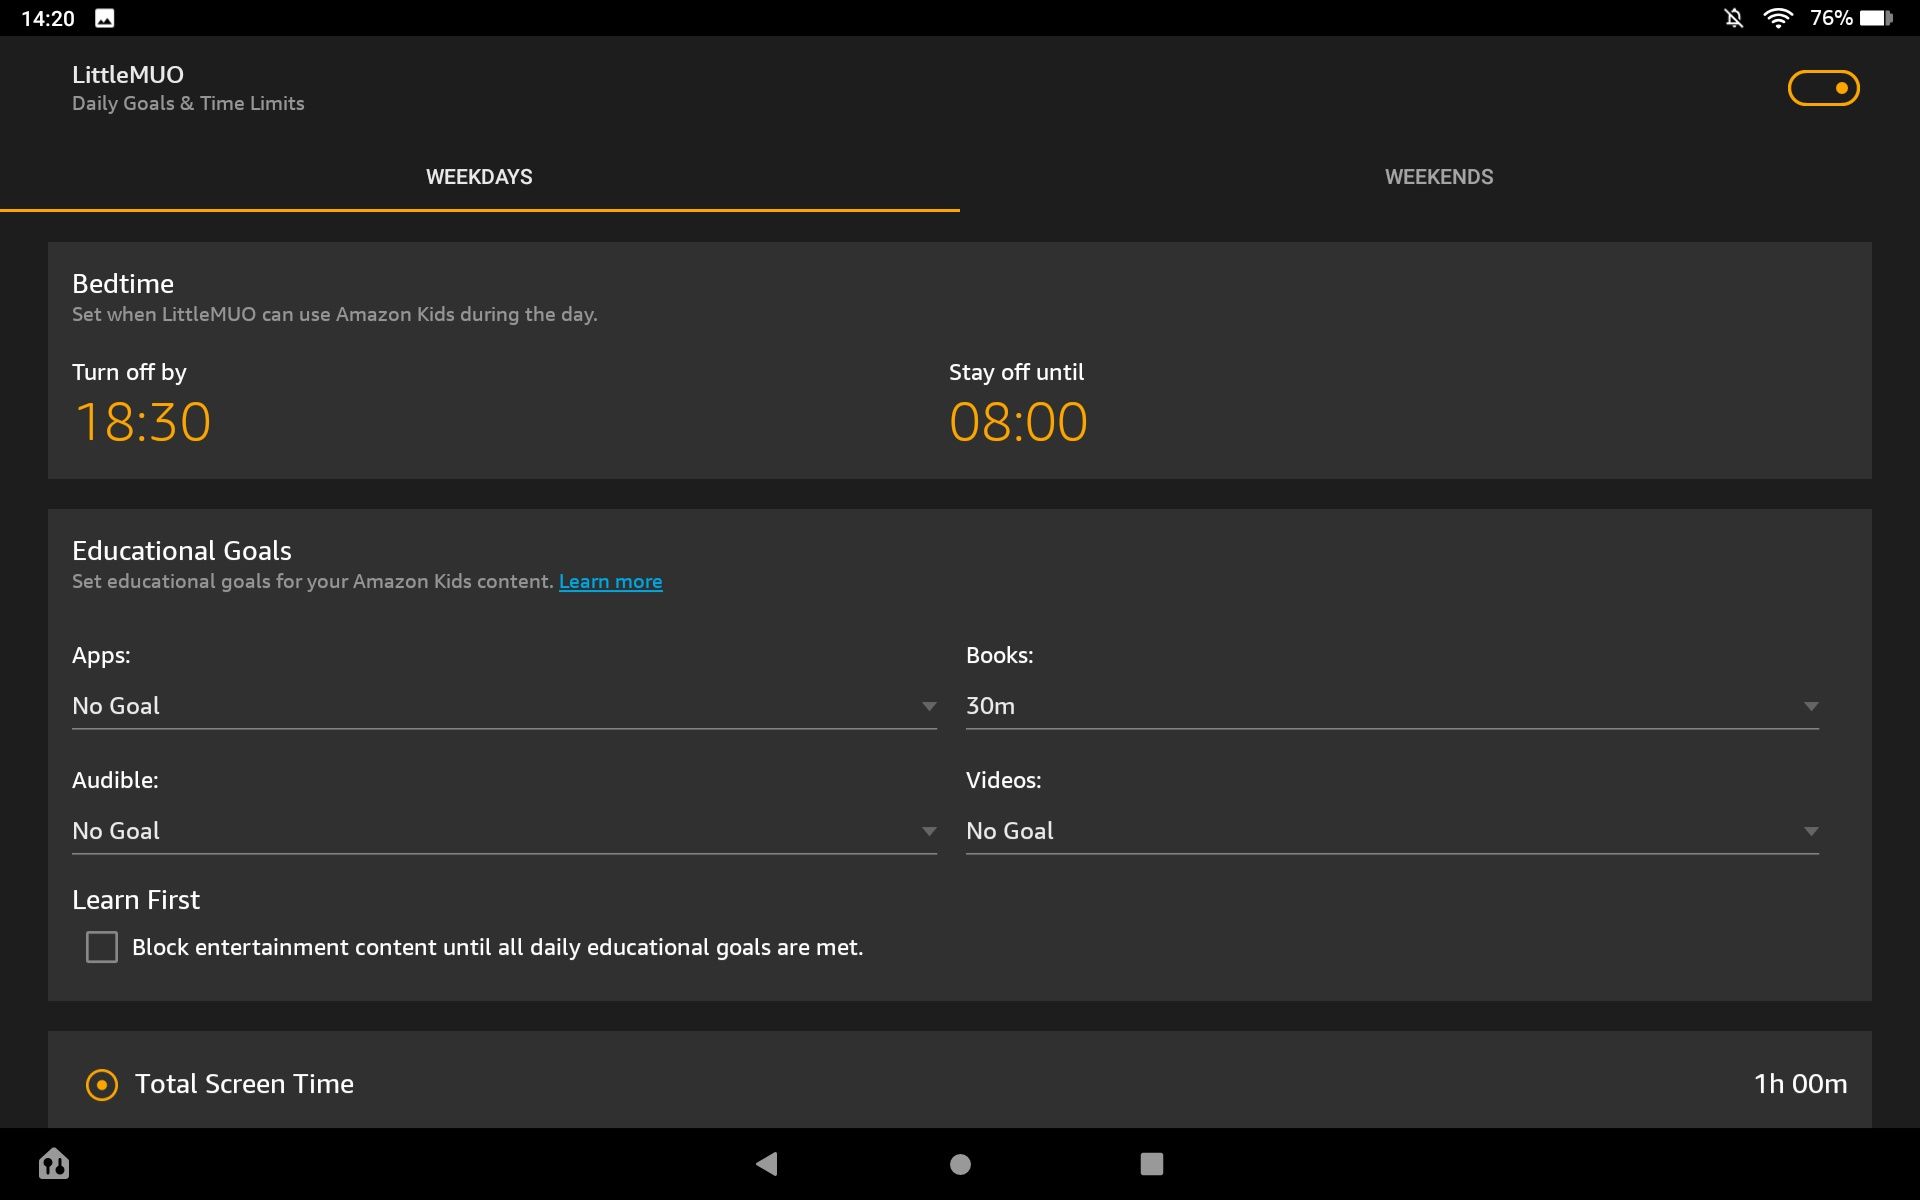Open the Learn more link
Screen dimensions: 1920x1200
[610, 582]
